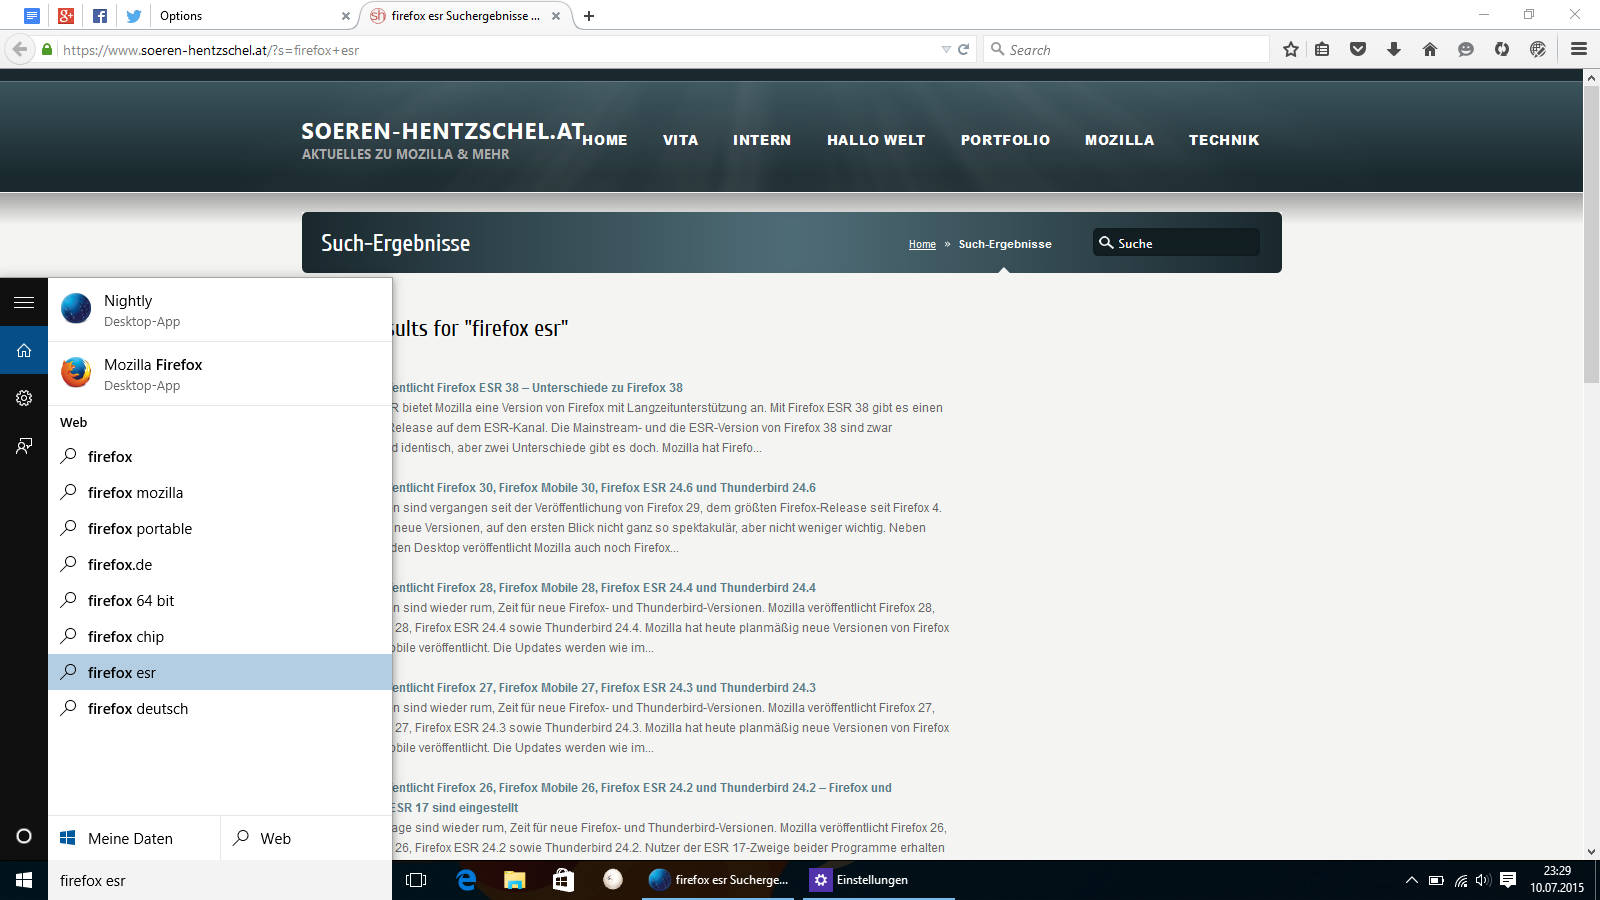Image resolution: width=1600 pixels, height=900 pixels.
Task: Open the Edge browser from taskbar
Action: (x=466, y=880)
